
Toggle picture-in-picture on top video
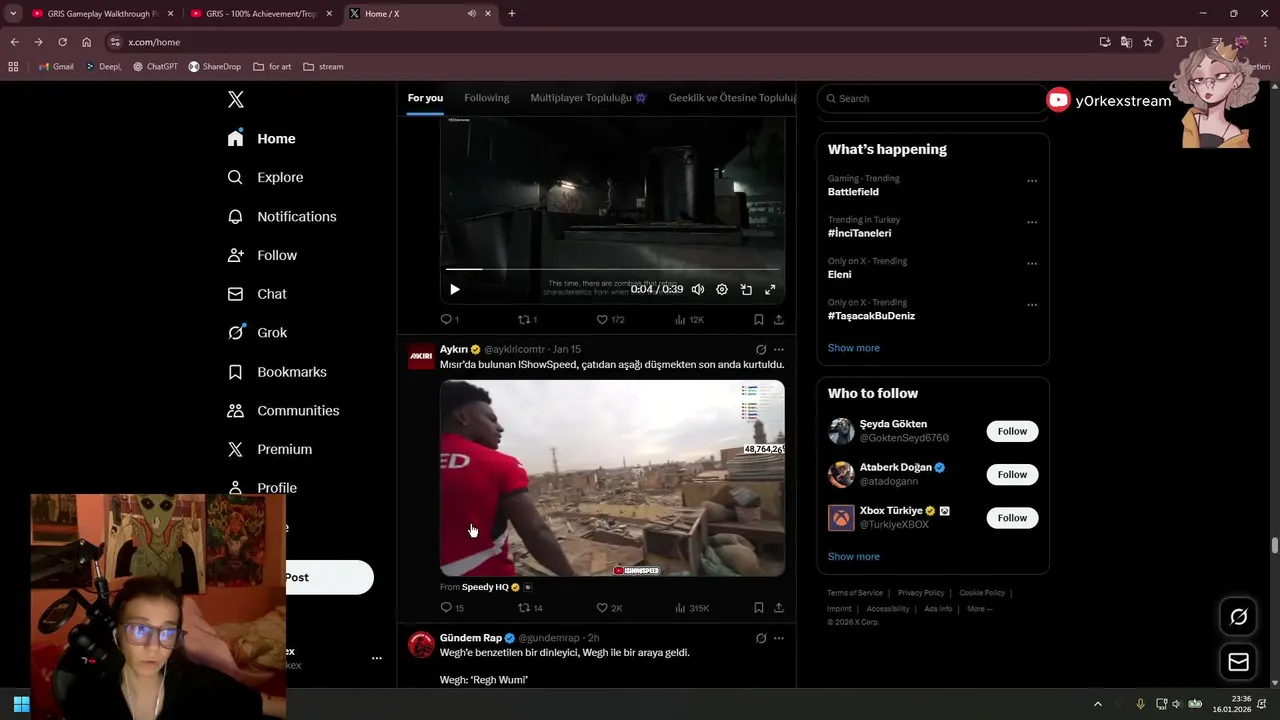[746, 290]
